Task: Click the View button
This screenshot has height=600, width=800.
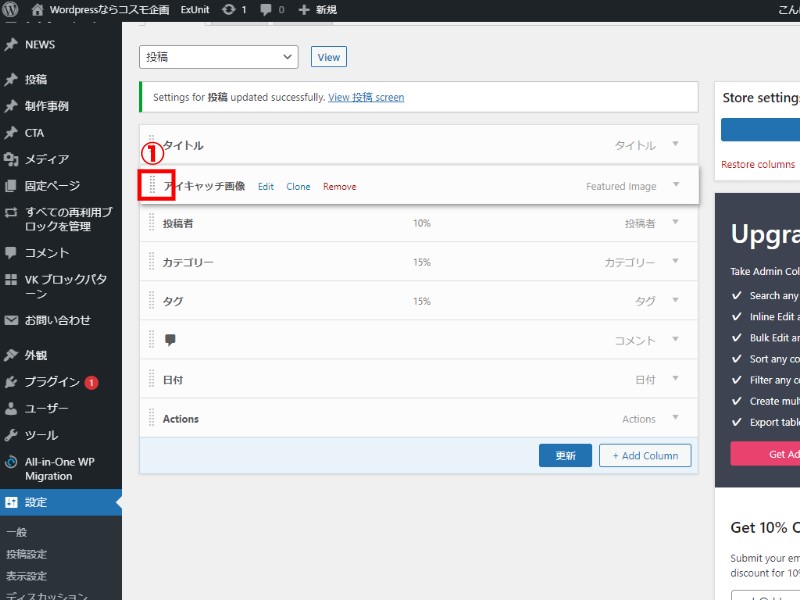Action: pyautogui.click(x=328, y=57)
